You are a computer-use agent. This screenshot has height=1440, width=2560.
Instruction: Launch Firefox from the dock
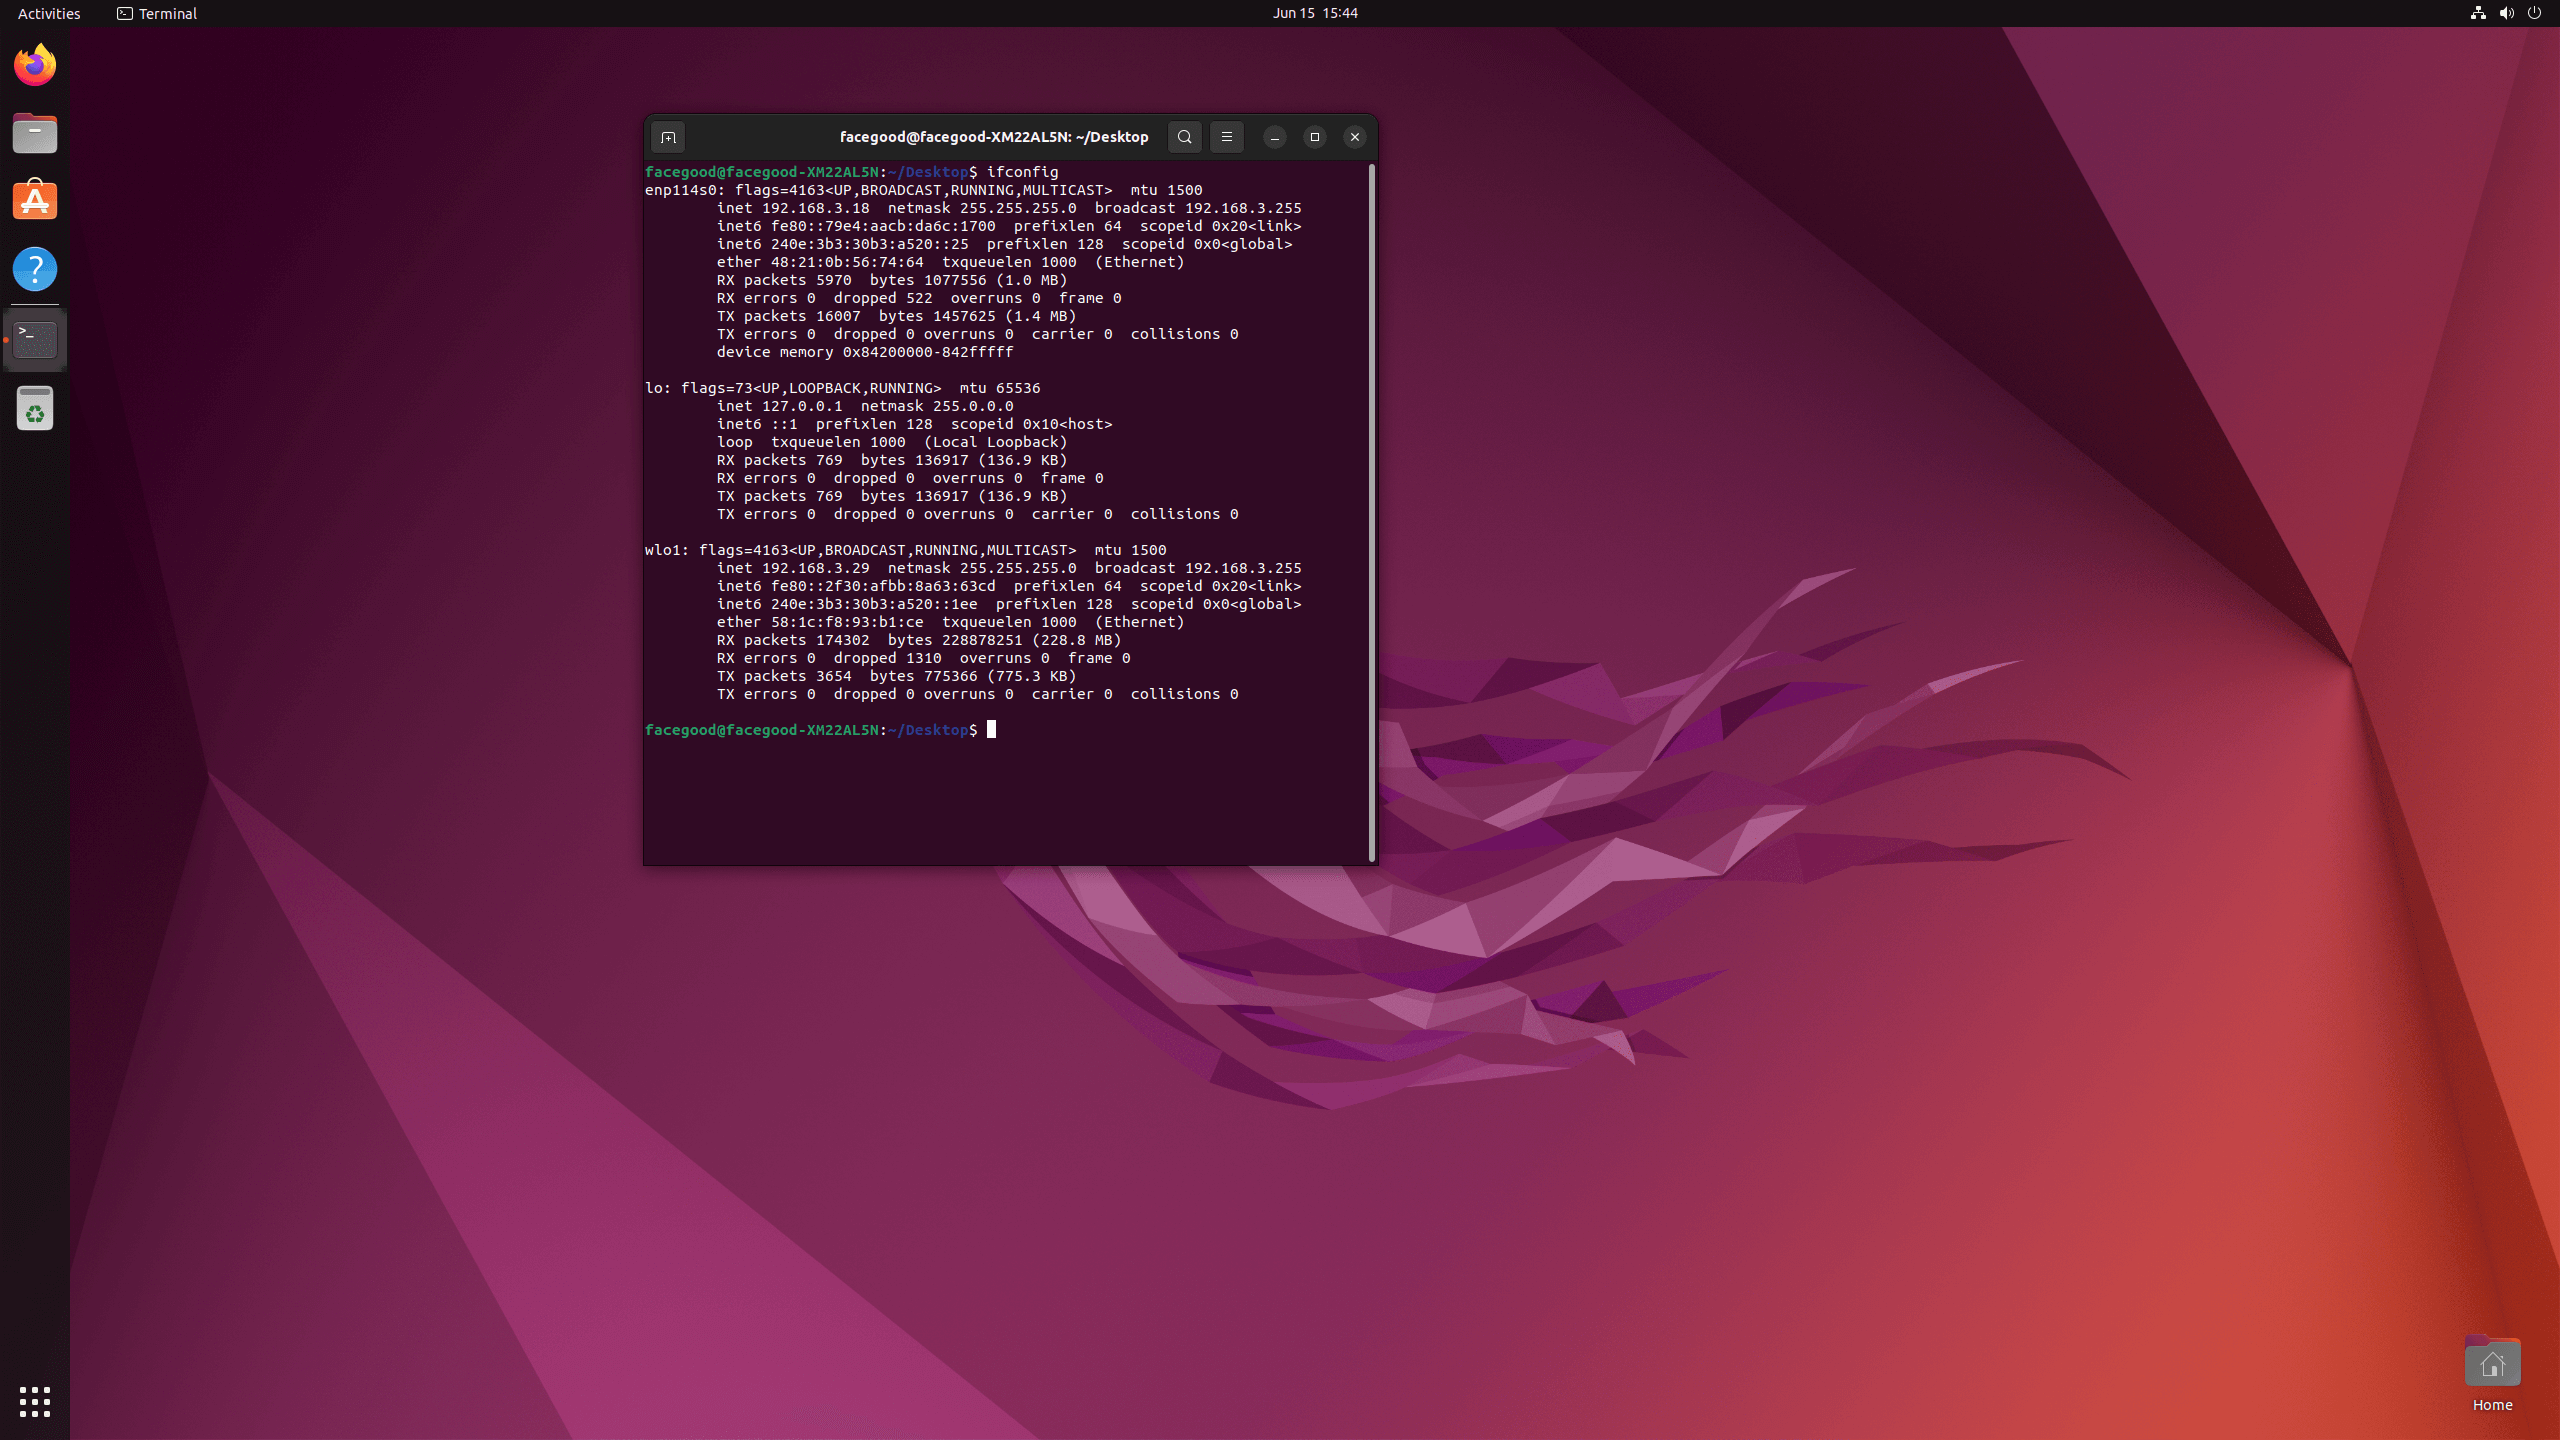coord(35,65)
